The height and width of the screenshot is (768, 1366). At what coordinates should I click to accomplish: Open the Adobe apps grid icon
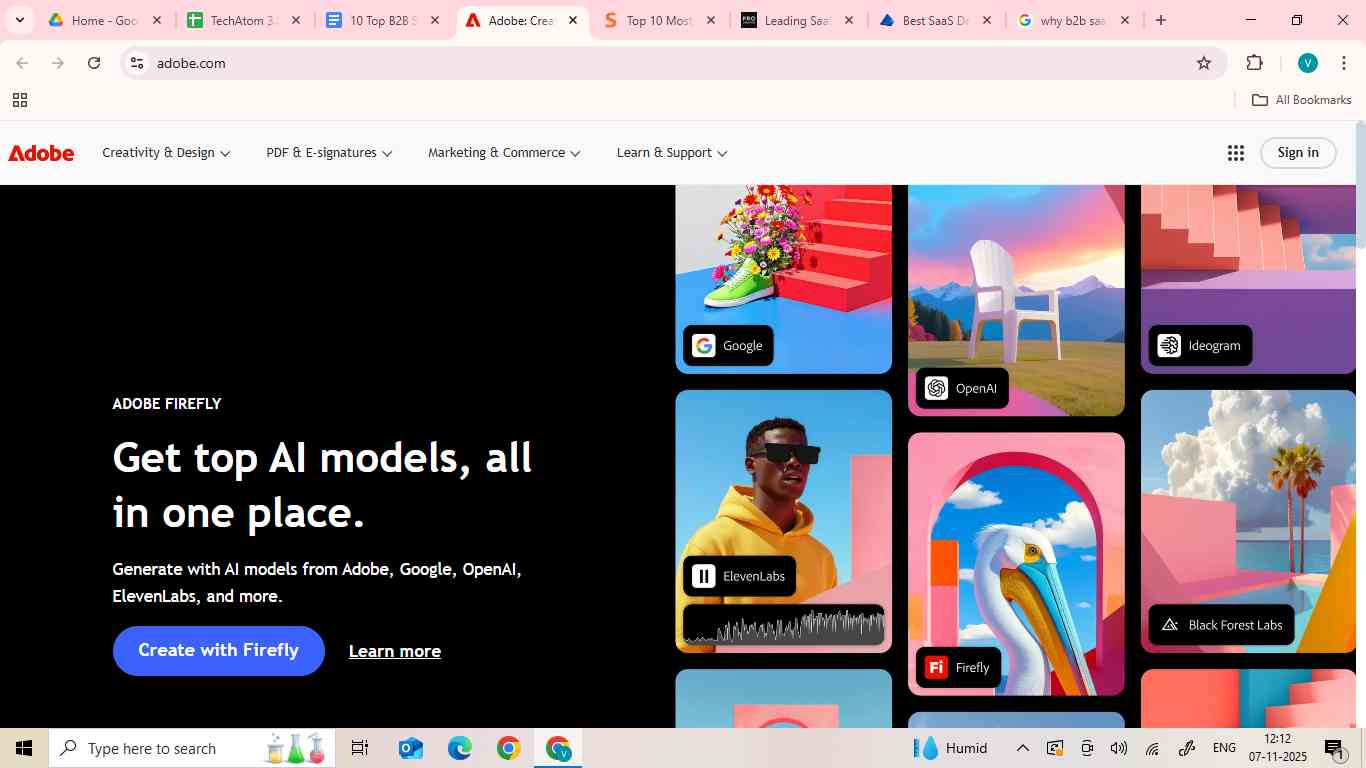click(1235, 152)
